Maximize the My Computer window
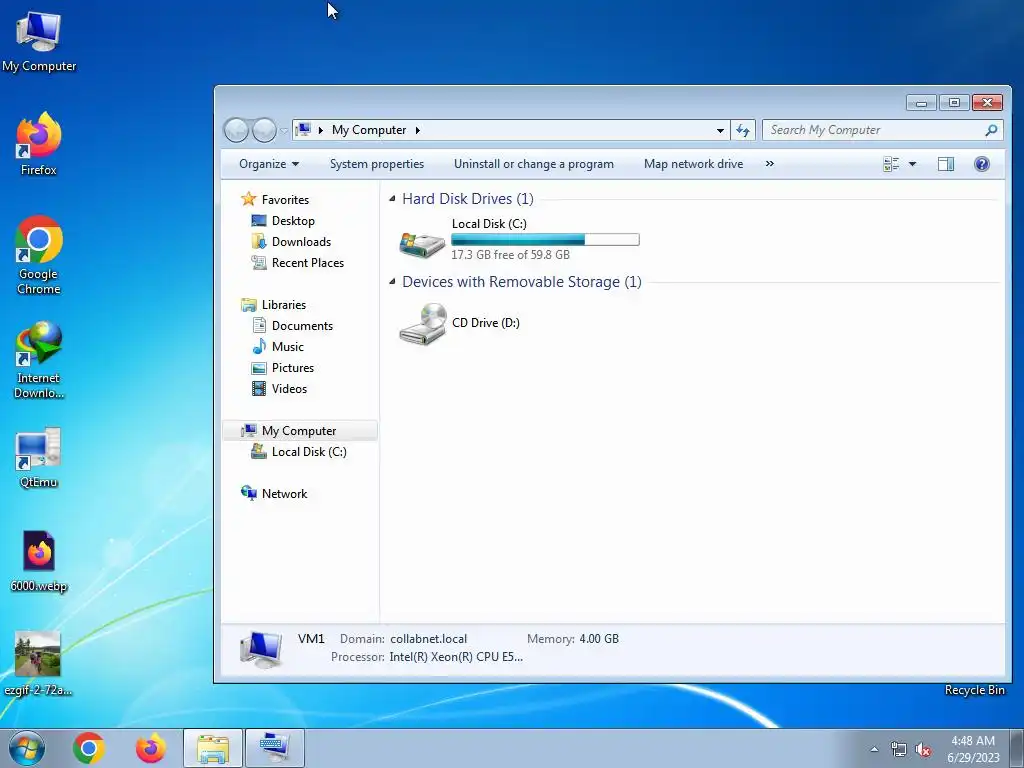Viewport: 1024px width, 768px height. tap(954, 103)
